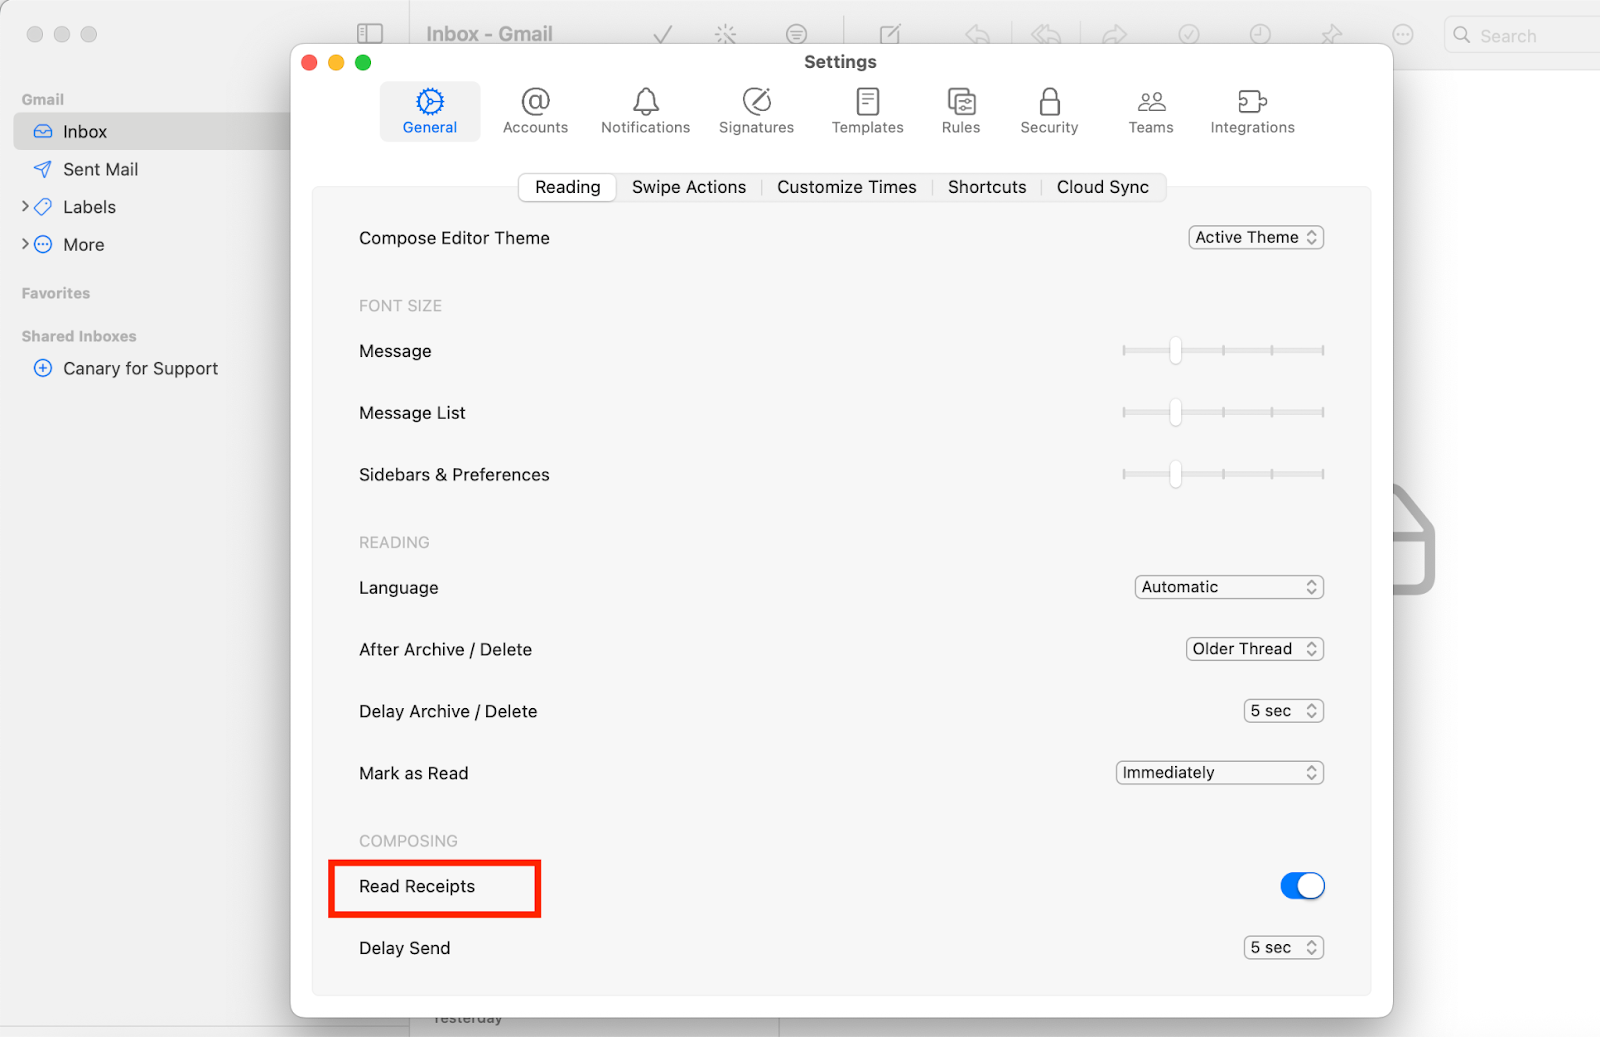Screen dimensions: 1600x1037
Task: Click the Message List font size slider handle
Action: (x=1176, y=412)
